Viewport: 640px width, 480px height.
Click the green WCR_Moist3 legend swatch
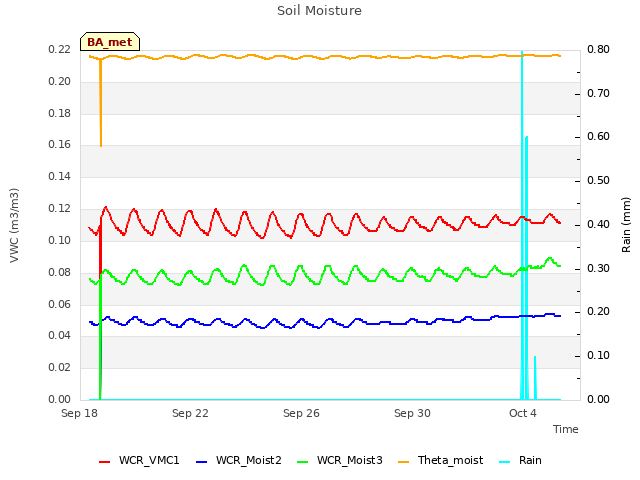pyautogui.click(x=302, y=462)
